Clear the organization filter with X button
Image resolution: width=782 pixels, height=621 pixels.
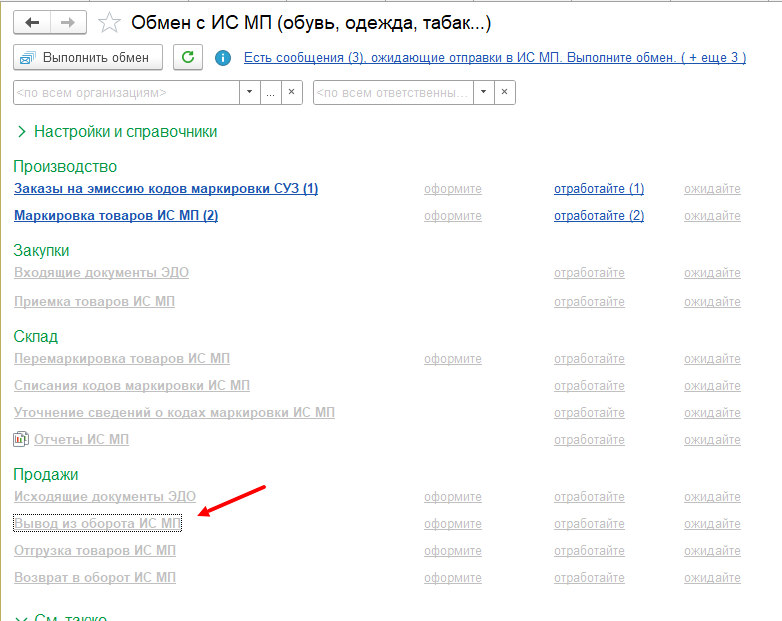pyautogui.click(x=292, y=93)
